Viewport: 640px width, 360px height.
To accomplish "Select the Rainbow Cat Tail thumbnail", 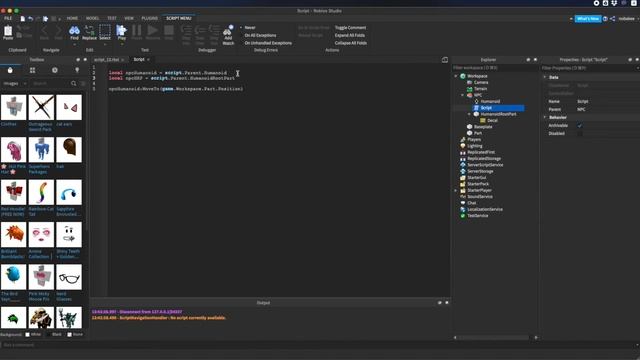I will point(41,192).
